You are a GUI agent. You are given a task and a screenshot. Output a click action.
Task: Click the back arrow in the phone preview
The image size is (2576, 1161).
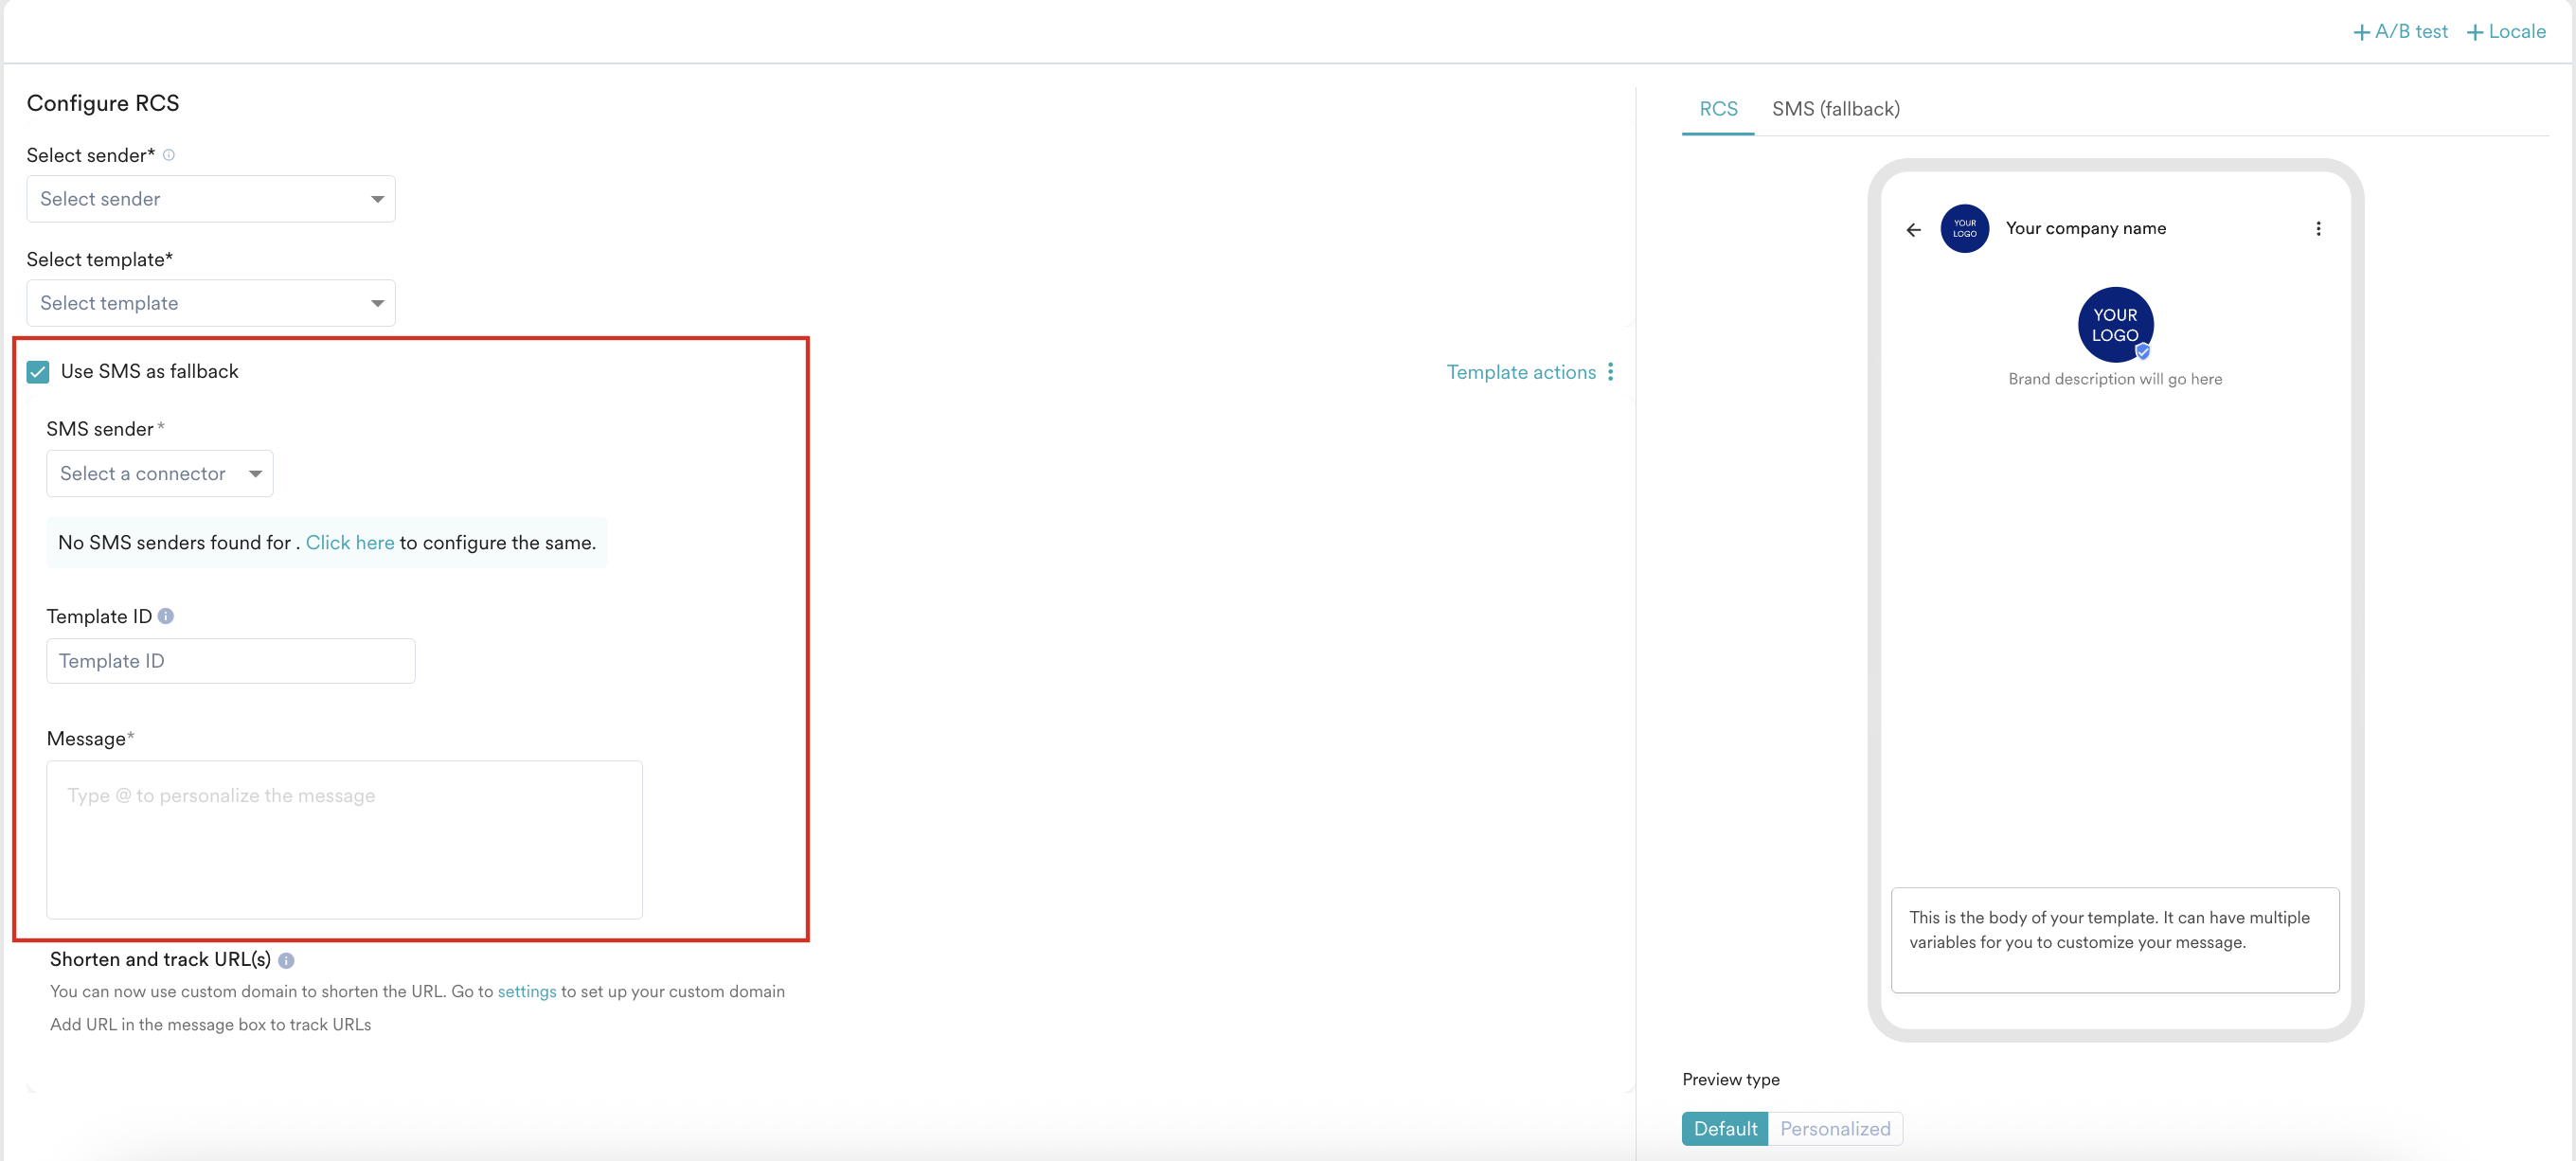tap(1913, 229)
